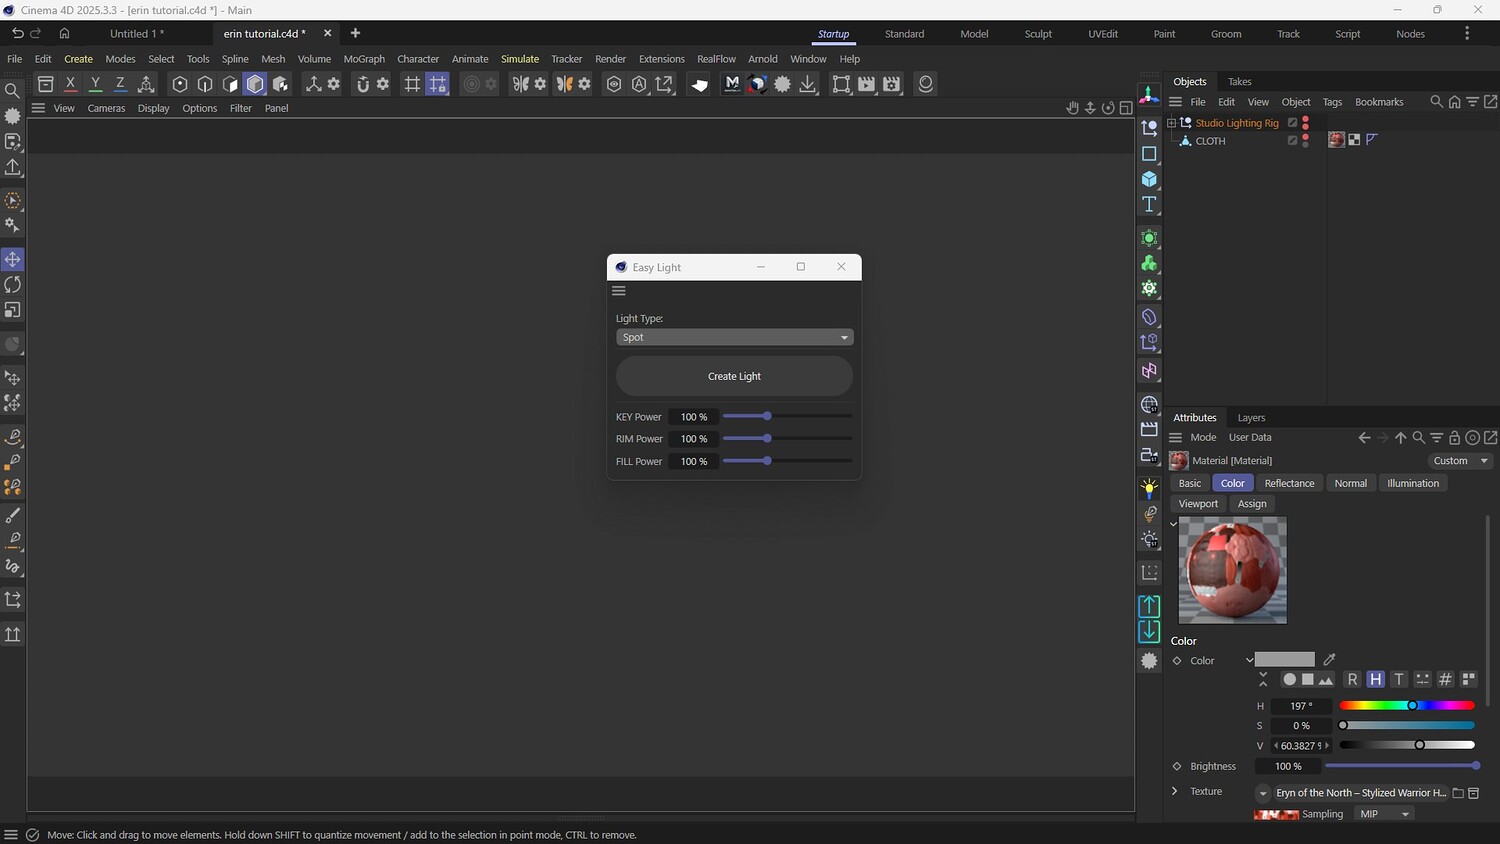Open the Simulate menu
1500x844 pixels.
point(520,59)
